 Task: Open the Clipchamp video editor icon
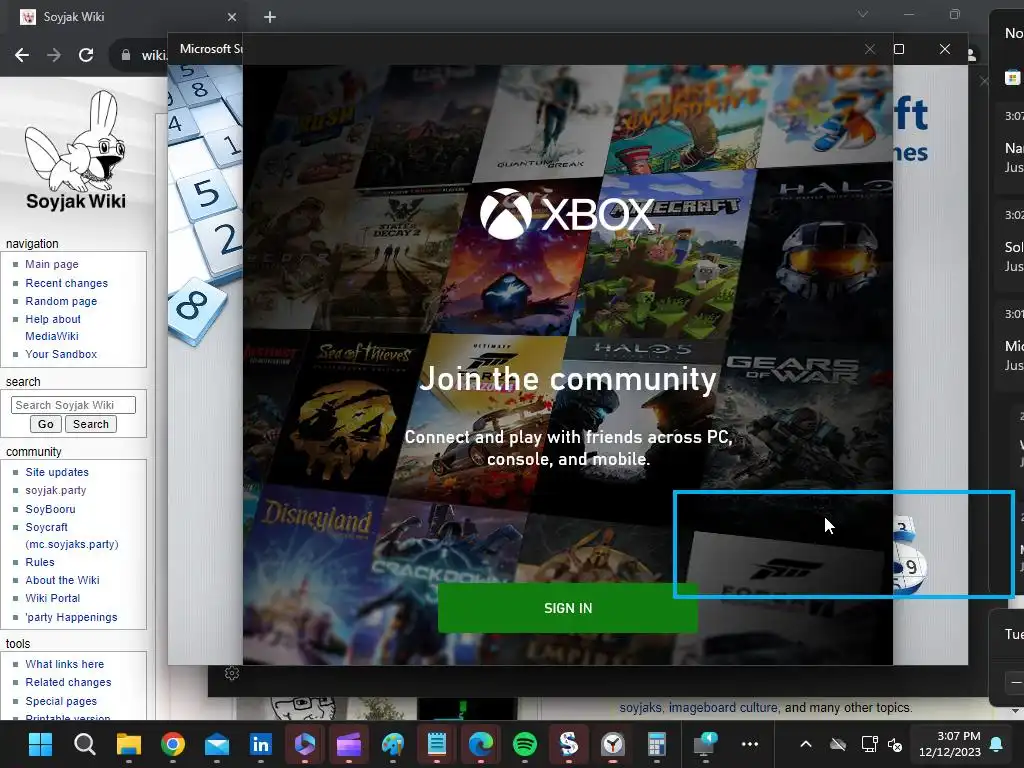[x=349, y=744]
